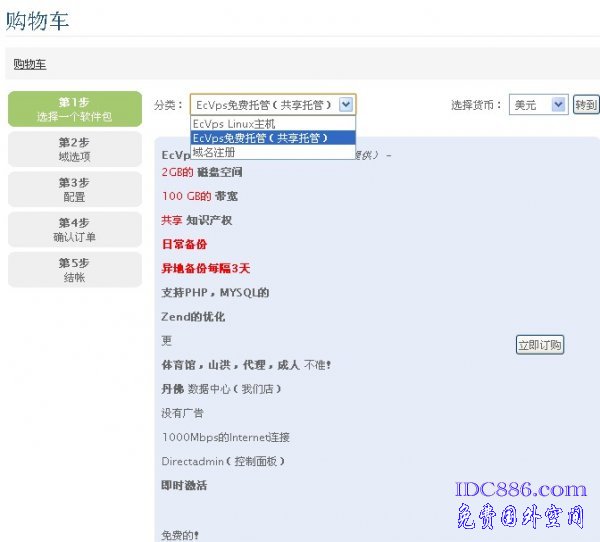Expand the 选择货币 currency dropdown
600x542 pixels.
[558, 104]
